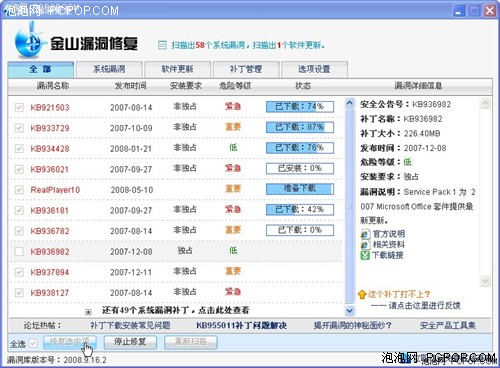Click the 停止修复 button
Image resolution: width=500 pixels, height=368 pixels.
130,342
